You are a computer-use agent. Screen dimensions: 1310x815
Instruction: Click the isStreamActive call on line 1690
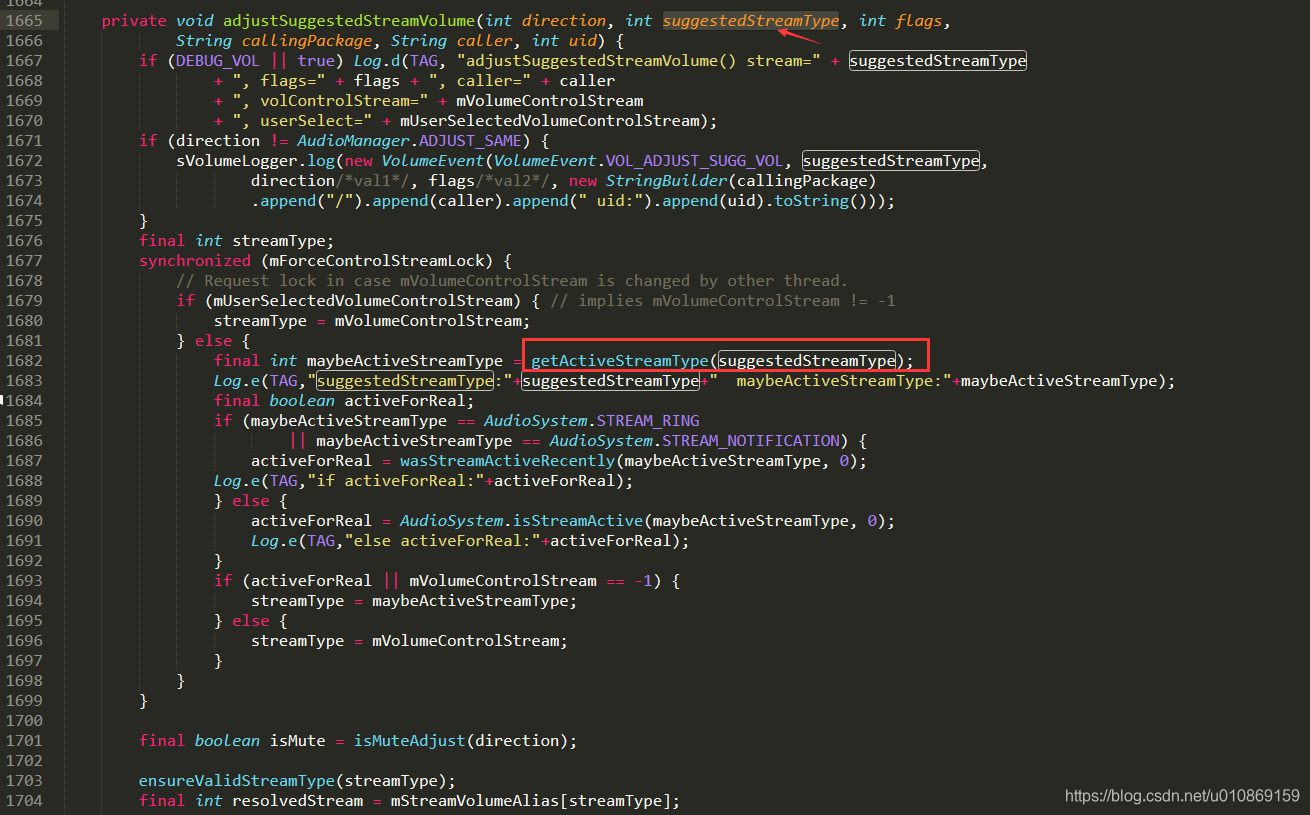click(578, 521)
